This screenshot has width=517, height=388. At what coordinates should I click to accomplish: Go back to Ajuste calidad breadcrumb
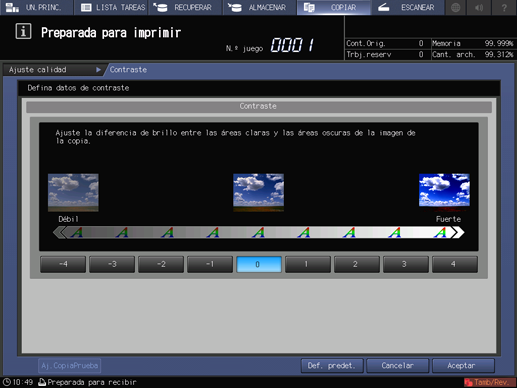click(x=53, y=70)
